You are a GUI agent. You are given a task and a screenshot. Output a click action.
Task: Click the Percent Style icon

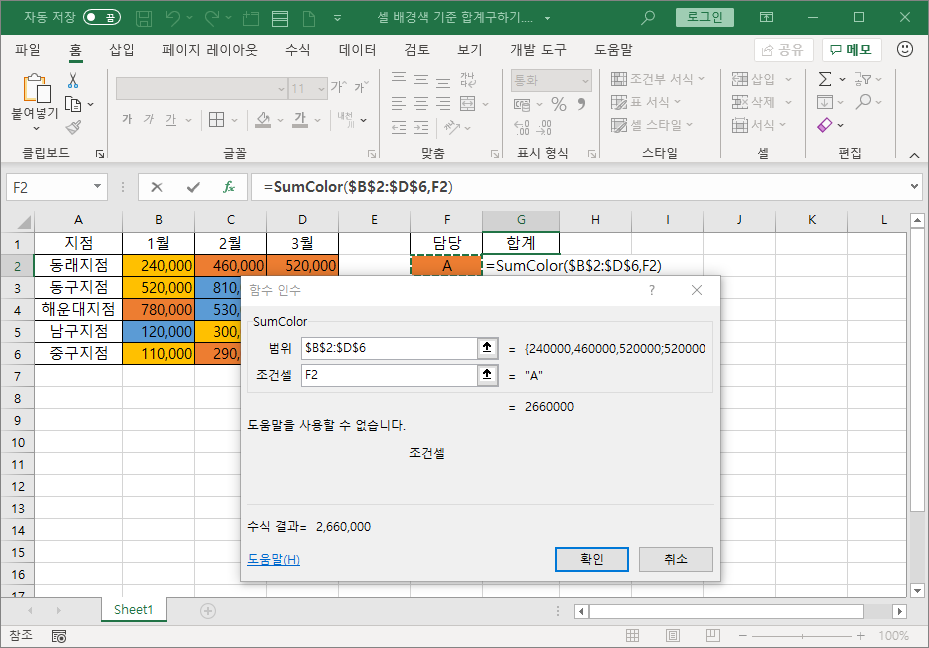point(559,105)
